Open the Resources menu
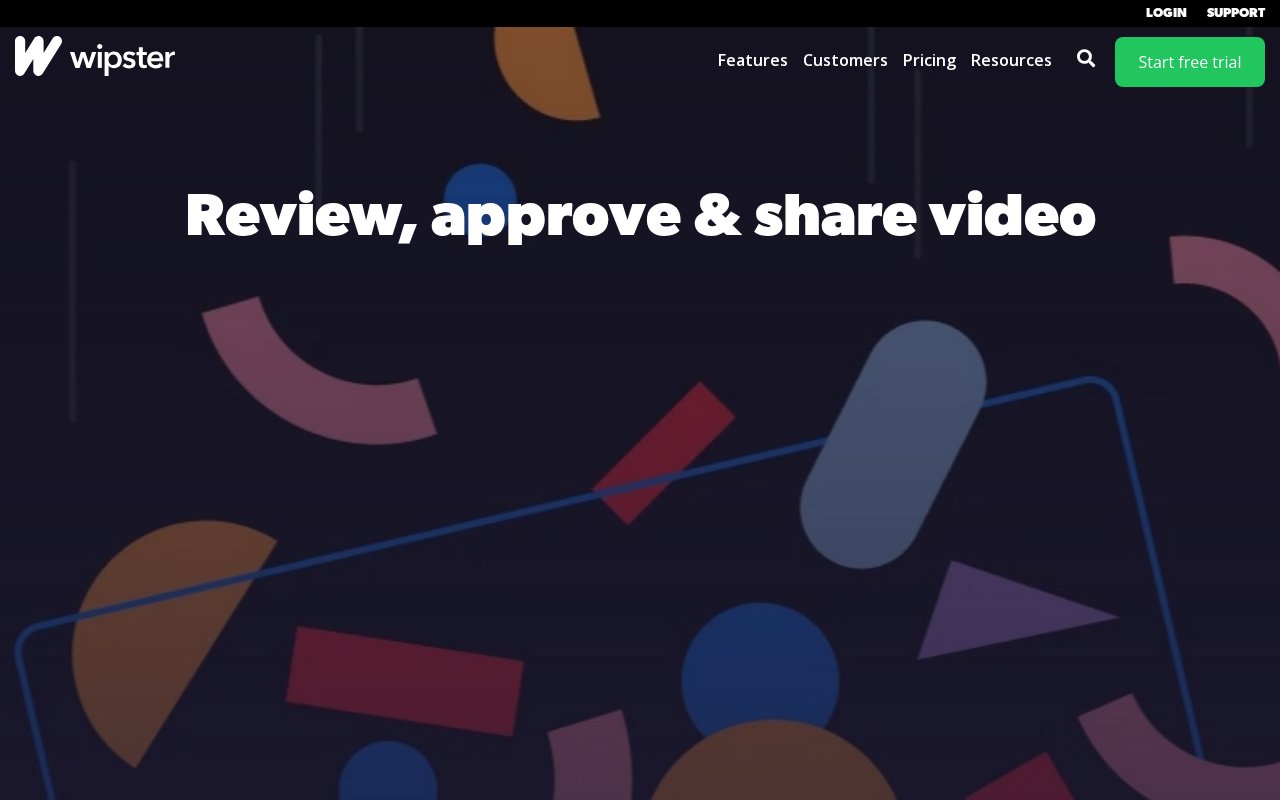 pos(1011,60)
